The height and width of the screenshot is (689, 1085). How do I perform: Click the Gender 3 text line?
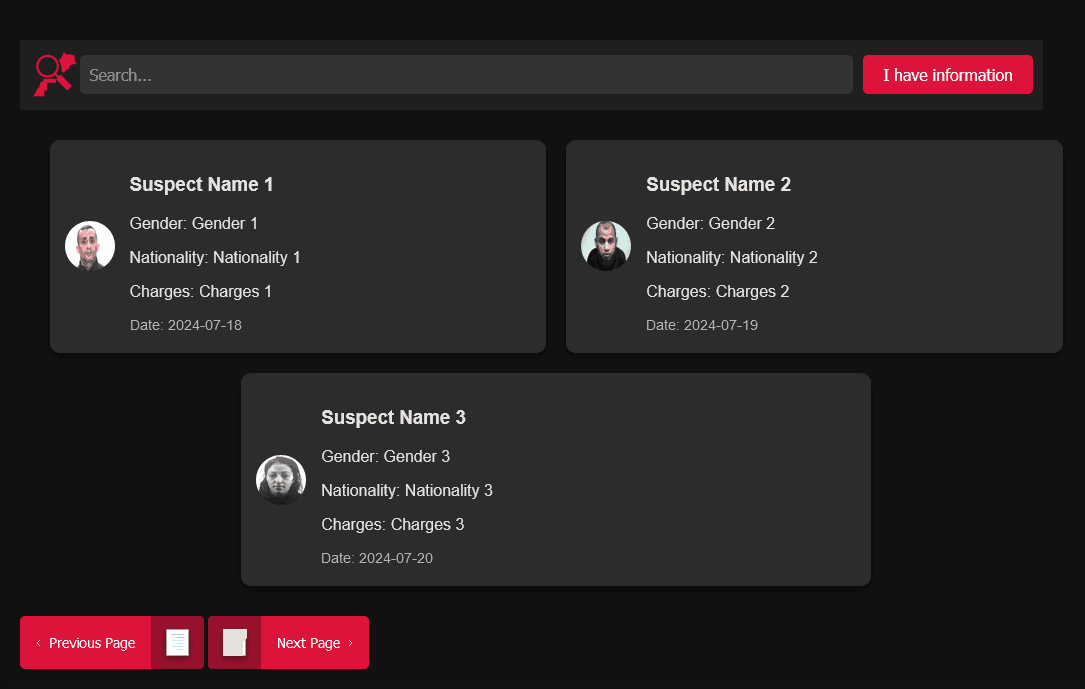(x=386, y=457)
